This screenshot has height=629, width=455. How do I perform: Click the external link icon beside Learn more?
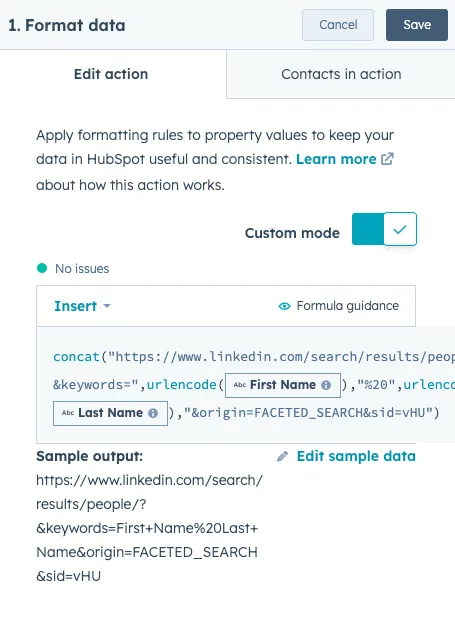point(387,159)
